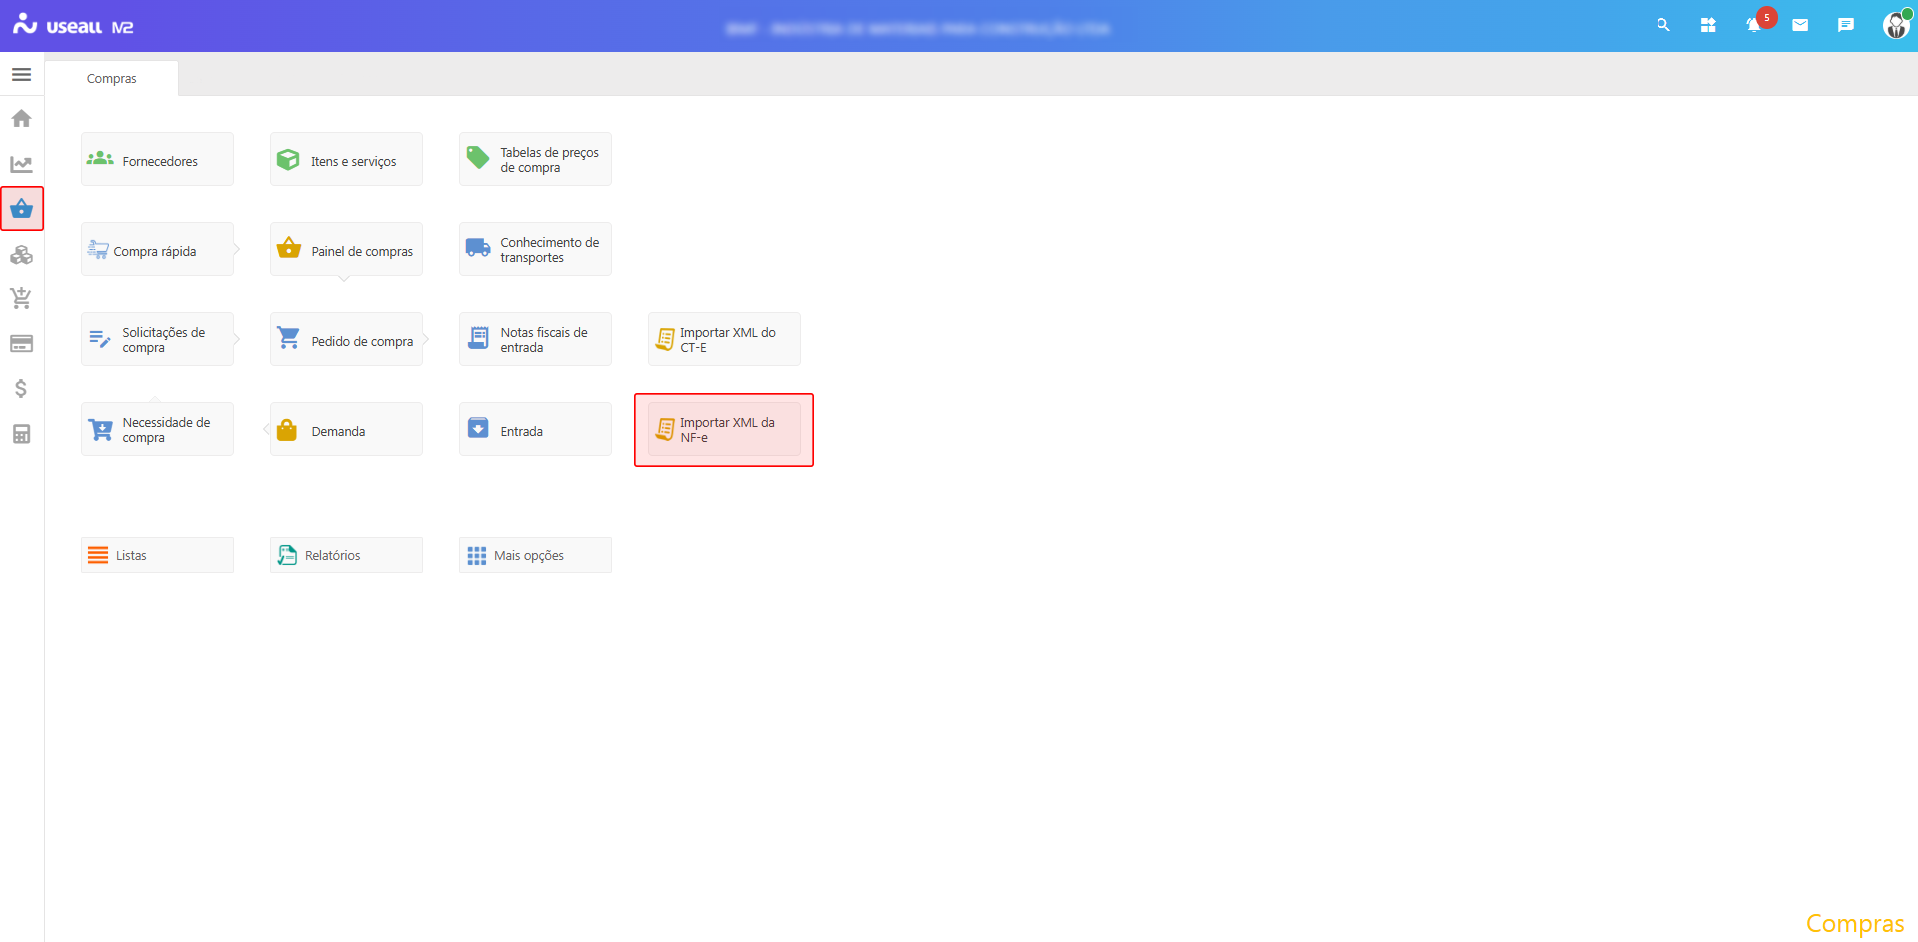The image size is (1918, 942).
Task: Open Notas fiscais de entrada
Action: coord(535,340)
